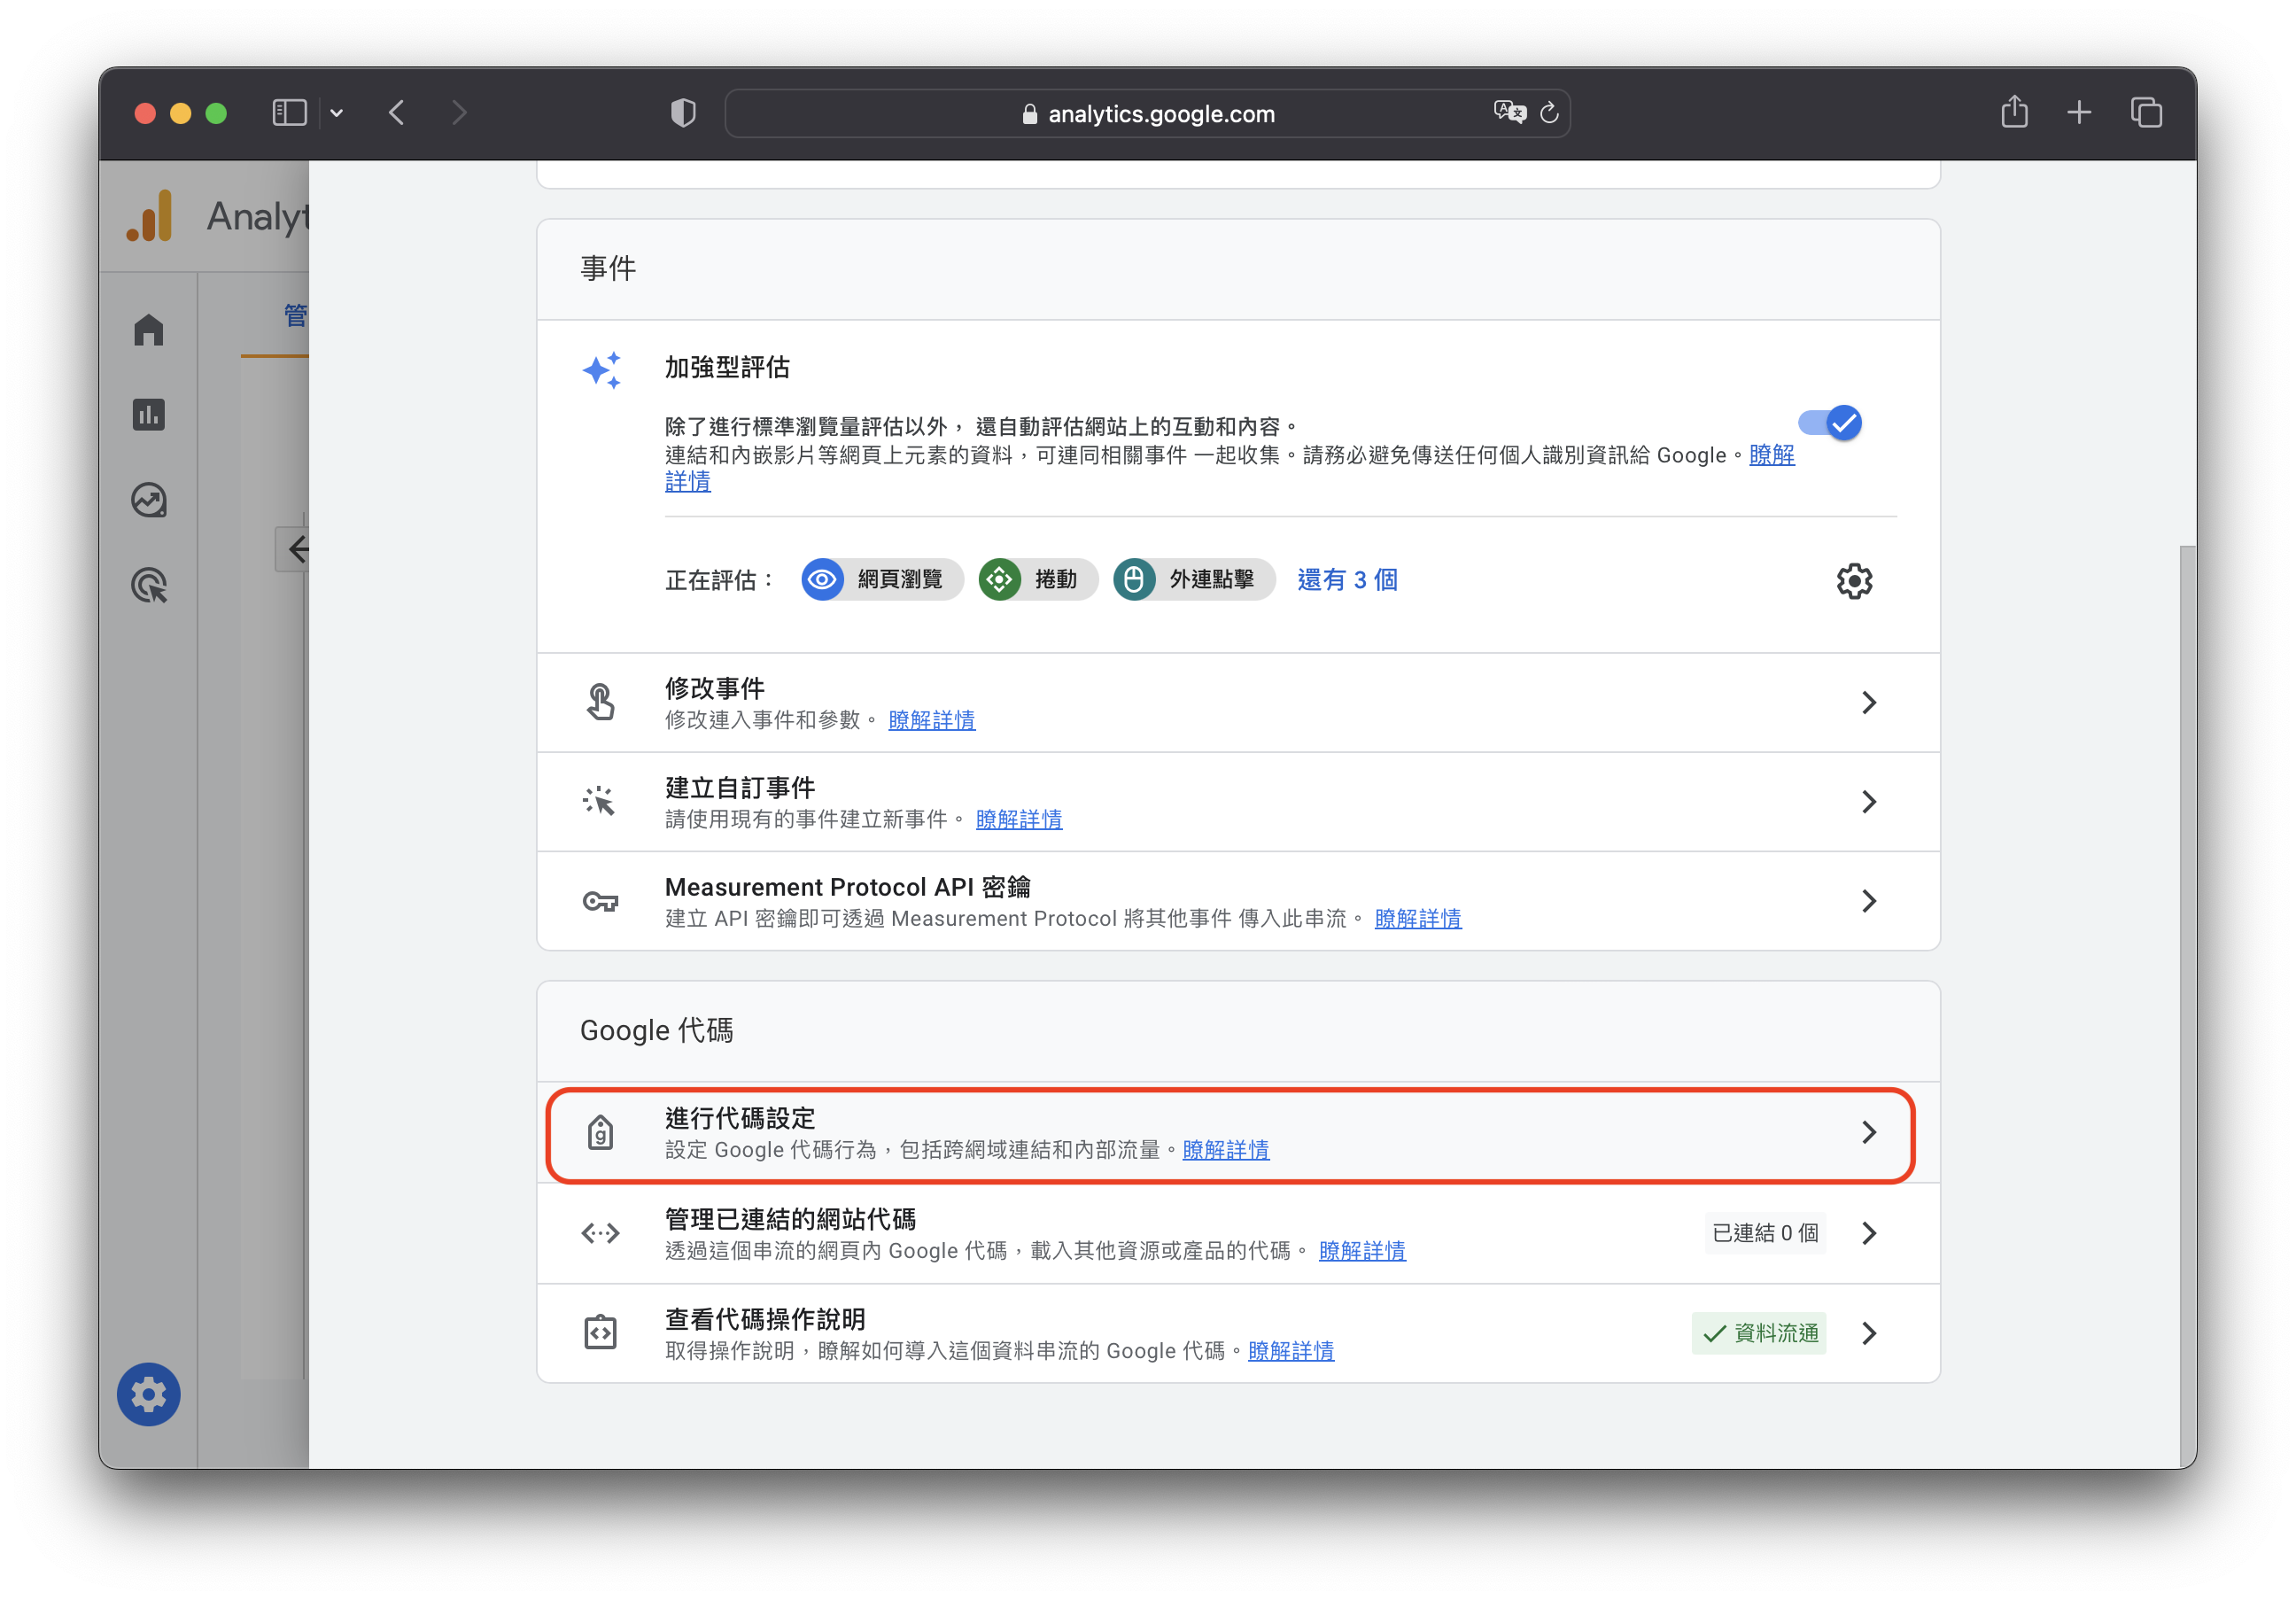Reload the page with refresh icon

pyautogui.click(x=1549, y=113)
